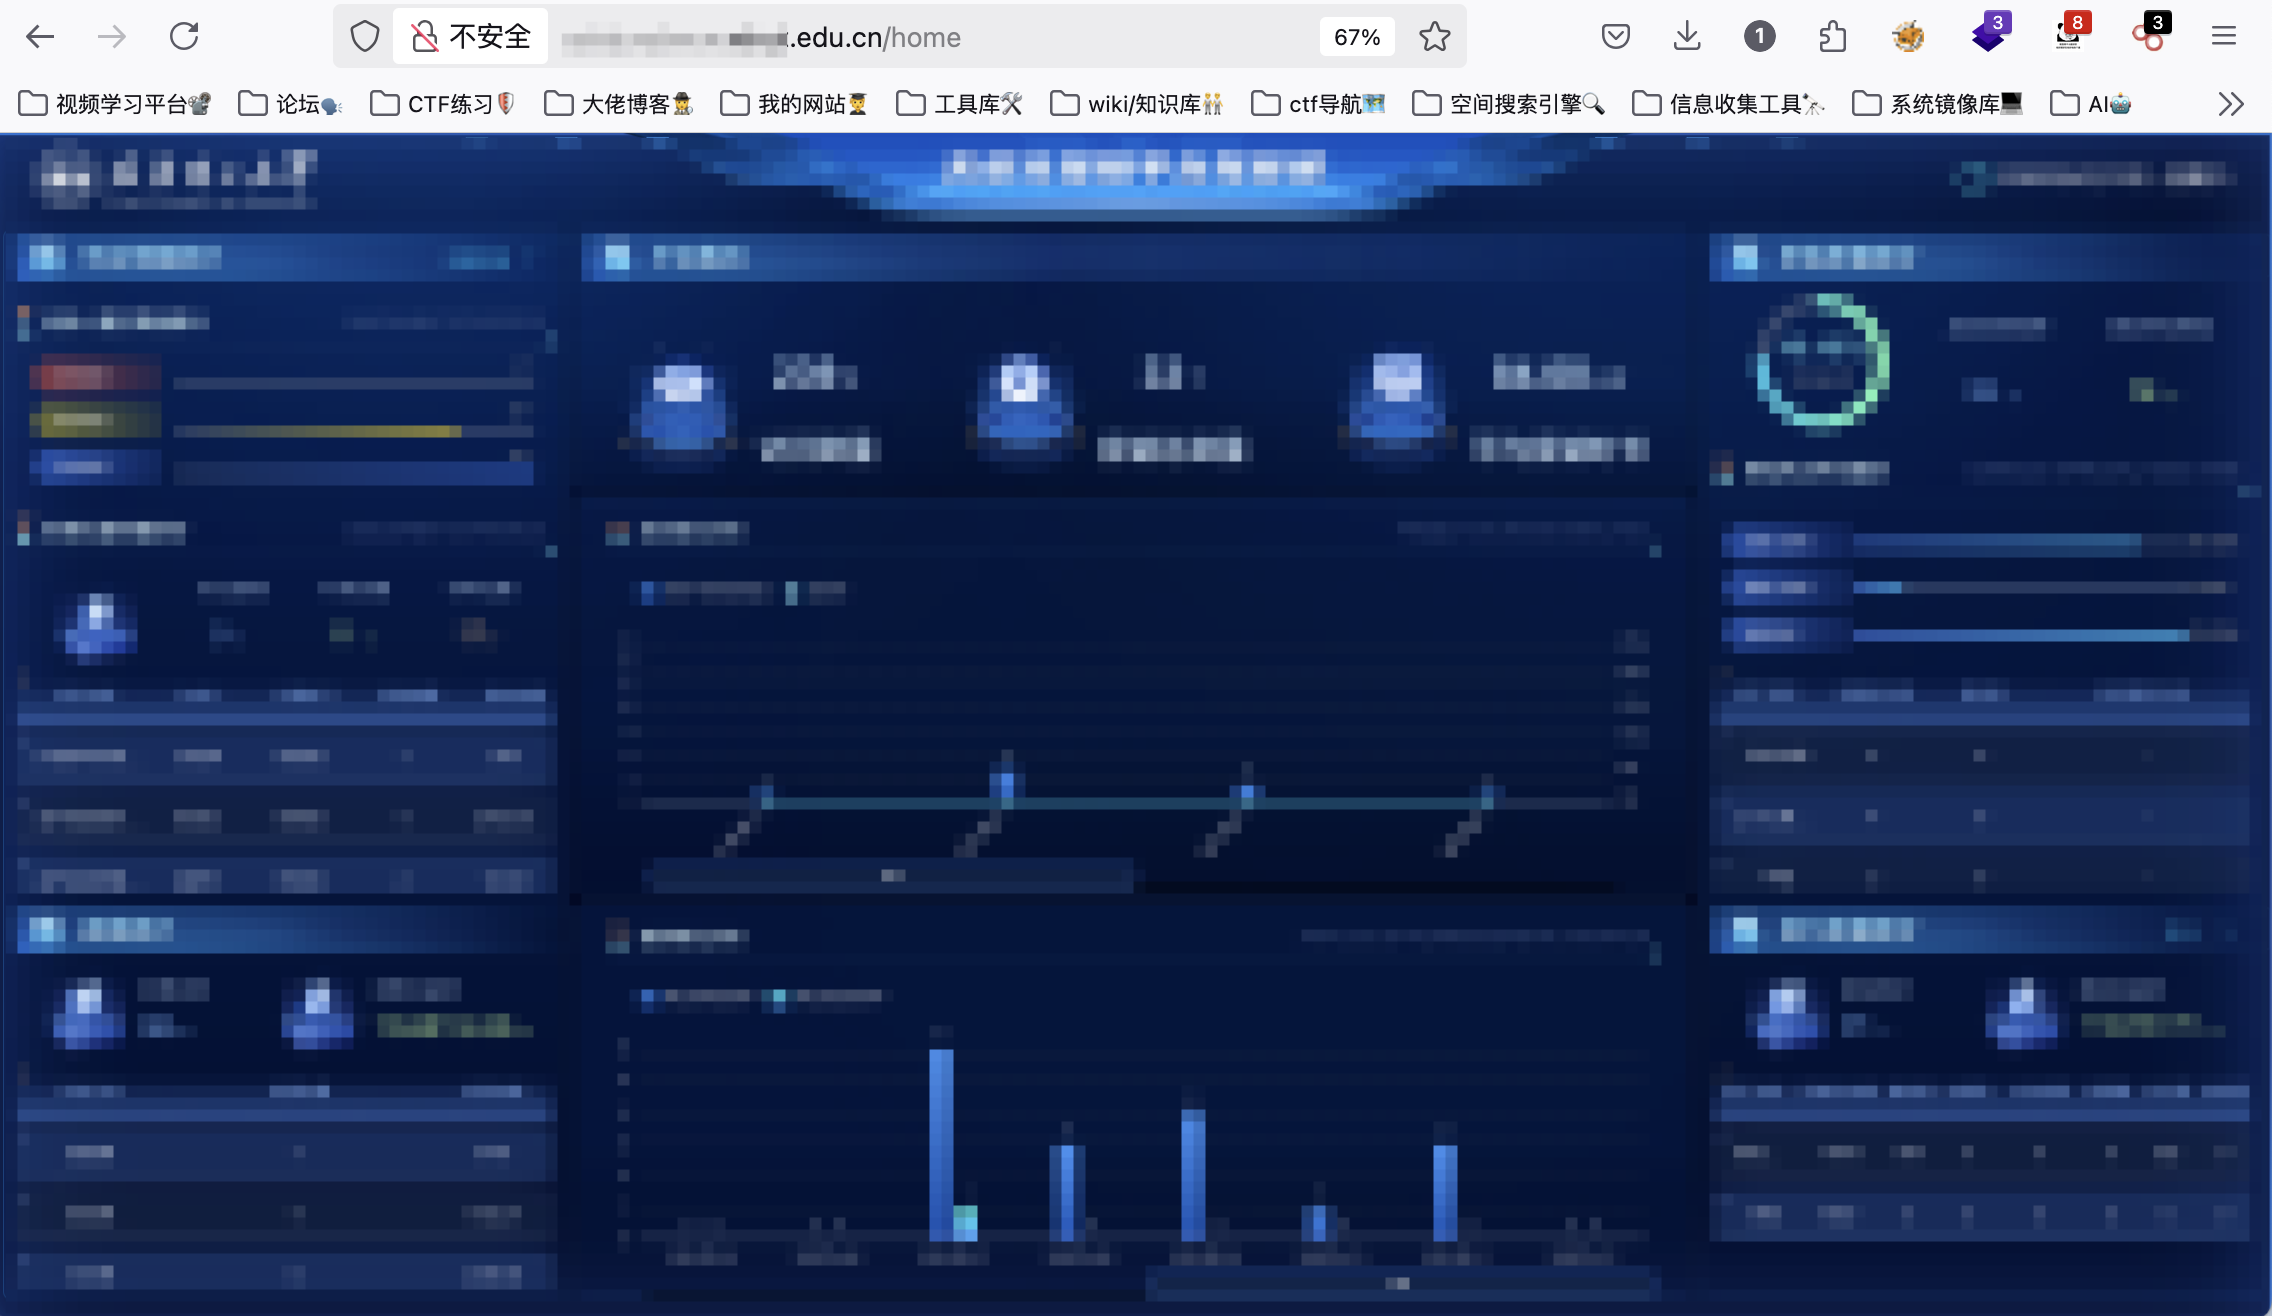
Task: Open the account icon showing number 1
Action: coord(1759,37)
